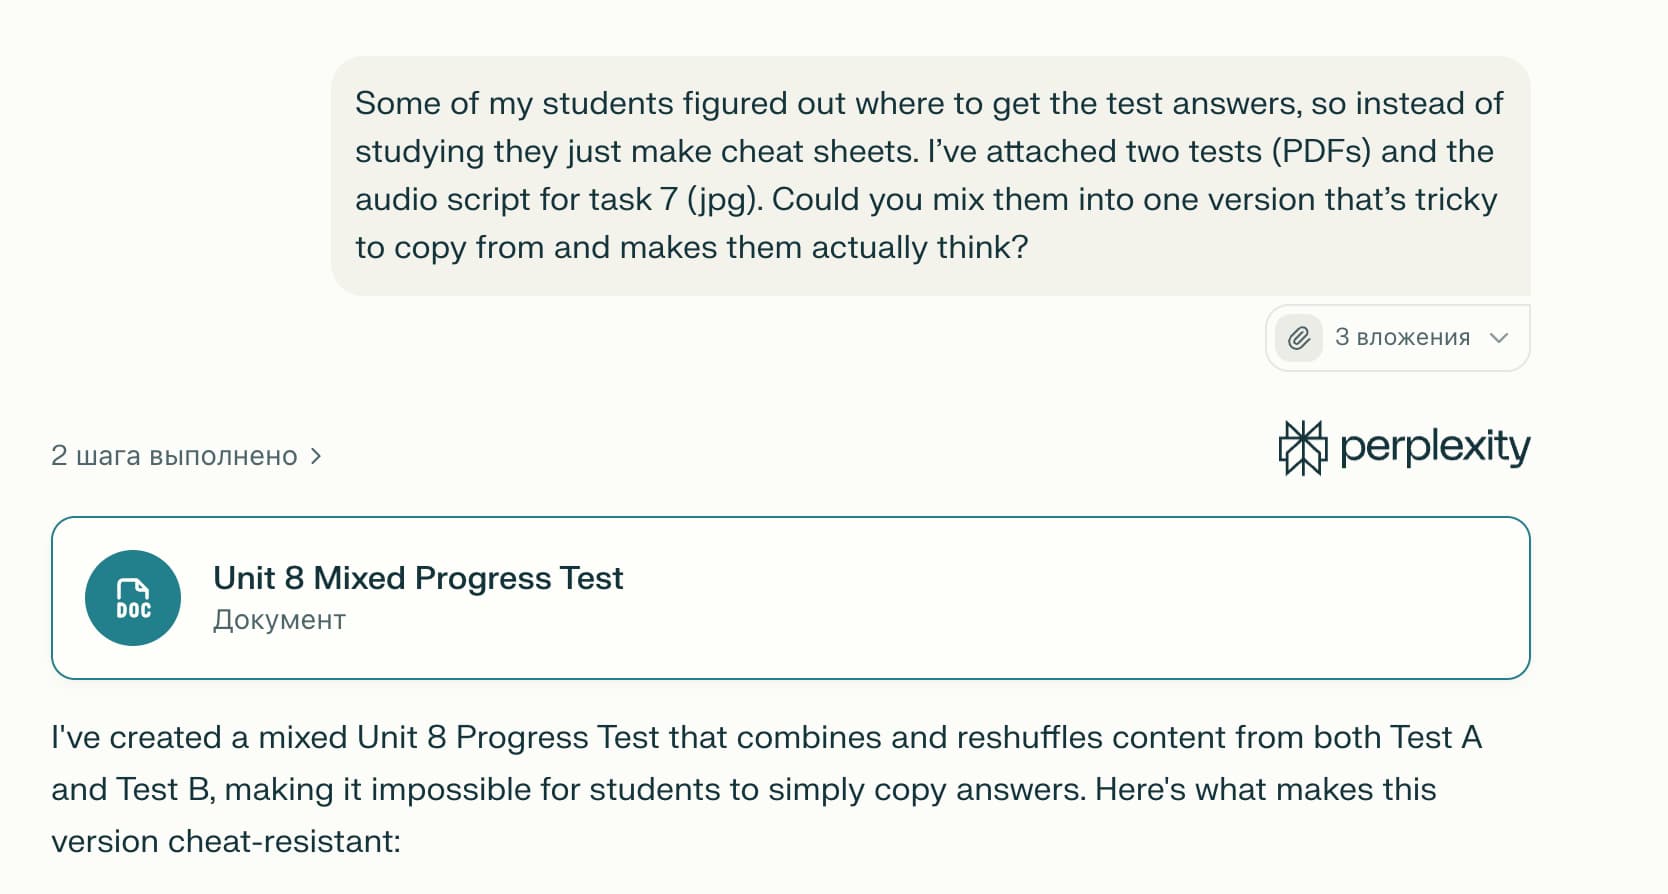
Task: Open the "3 вложения" attachments label
Action: [x=1402, y=338]
